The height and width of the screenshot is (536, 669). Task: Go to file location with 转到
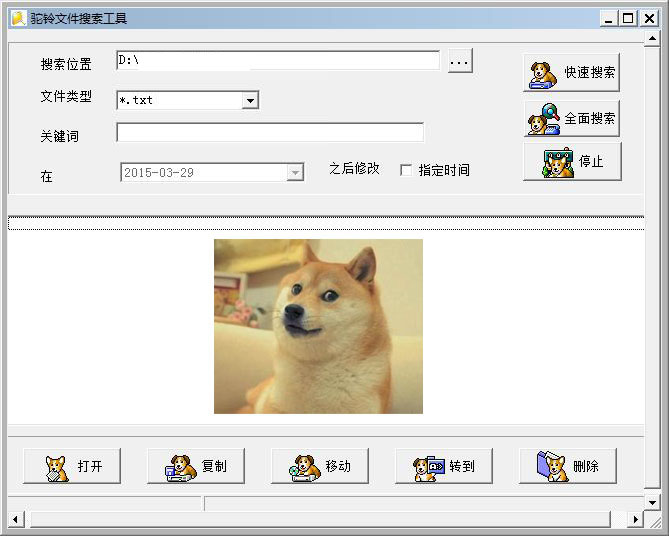pyautogui.click(x=444, y=466)
